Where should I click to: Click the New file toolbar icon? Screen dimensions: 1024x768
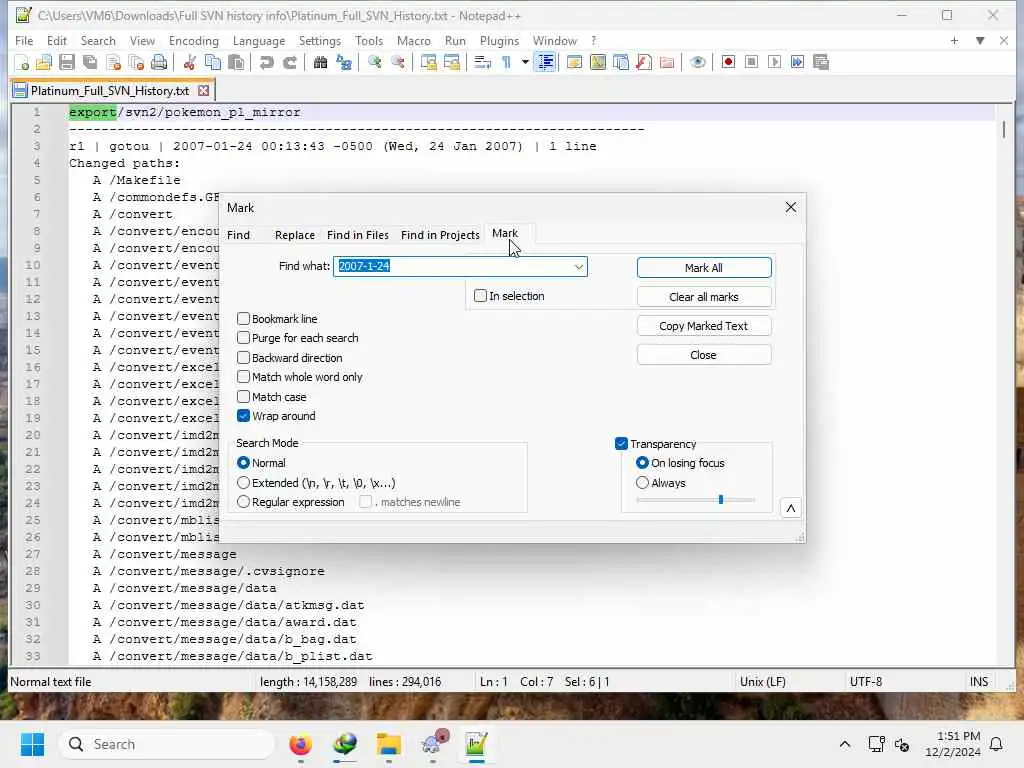coord(22,63)
